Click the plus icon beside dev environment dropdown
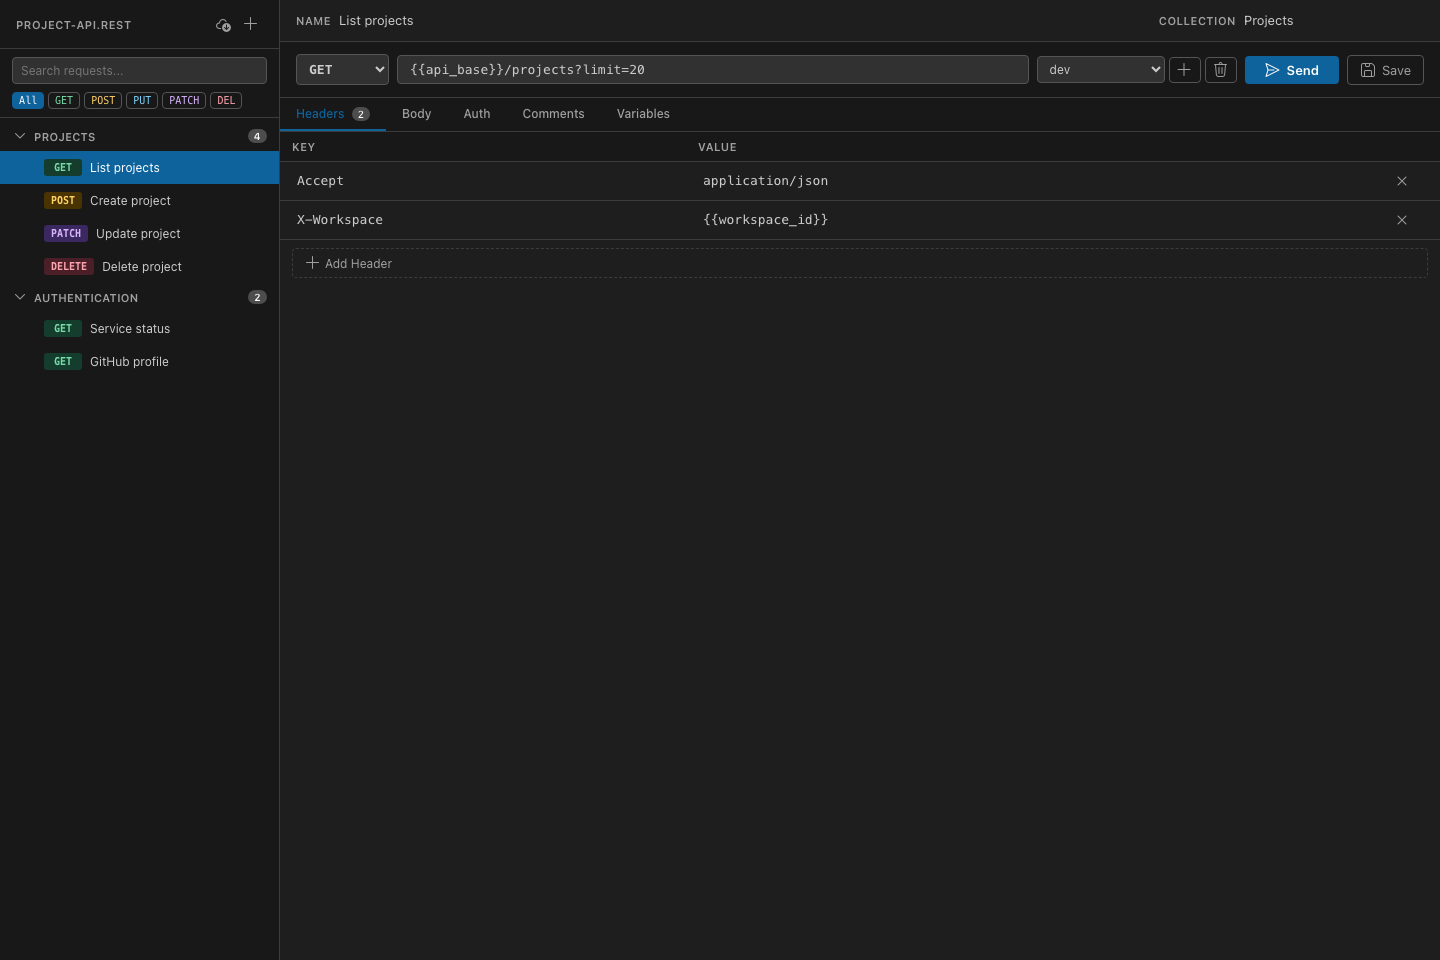Image resolution: width=1440 pixels, height=960 pixels. (1184, 70)
